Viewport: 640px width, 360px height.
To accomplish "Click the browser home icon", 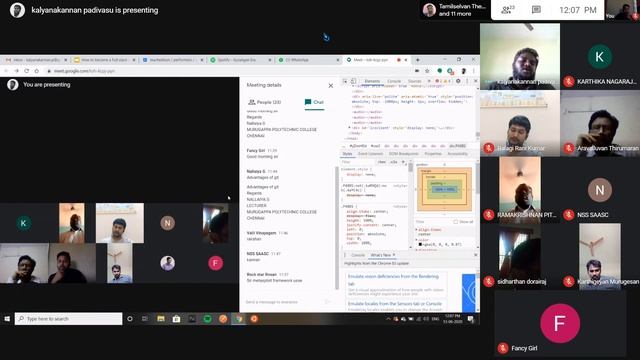I will [x=37, y=71].
